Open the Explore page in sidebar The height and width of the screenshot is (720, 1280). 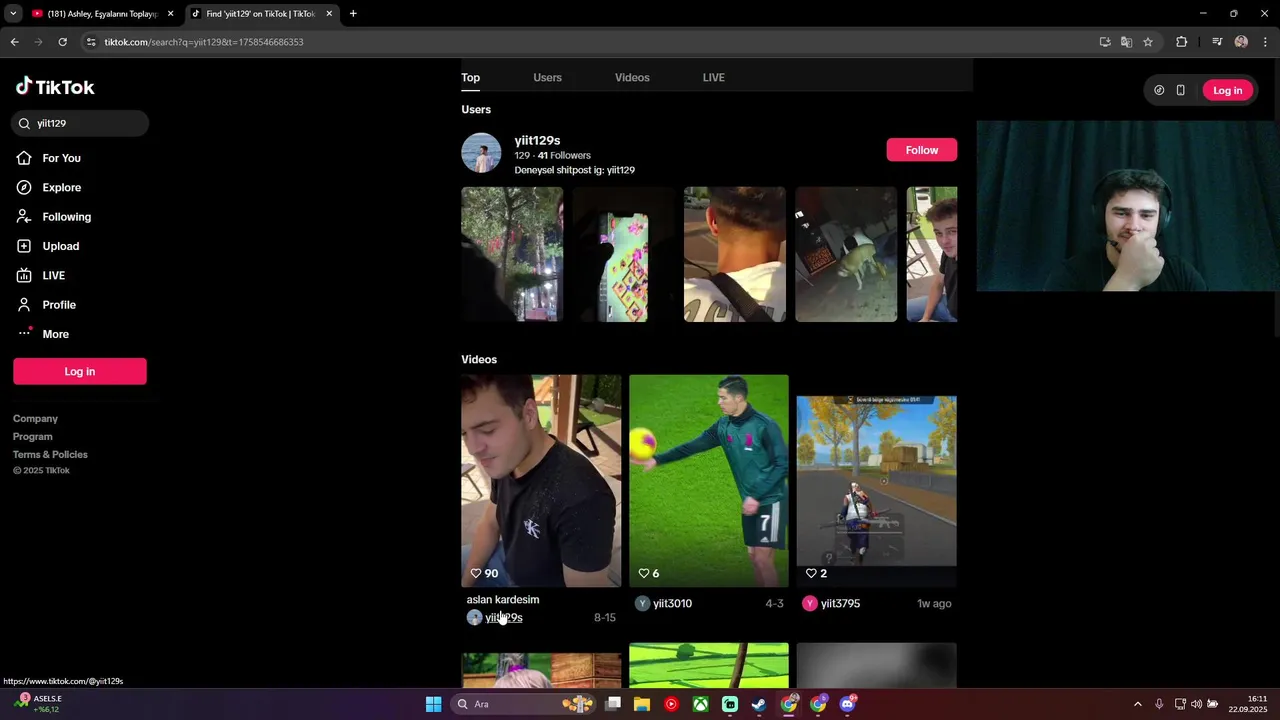(x=61, y=187)
